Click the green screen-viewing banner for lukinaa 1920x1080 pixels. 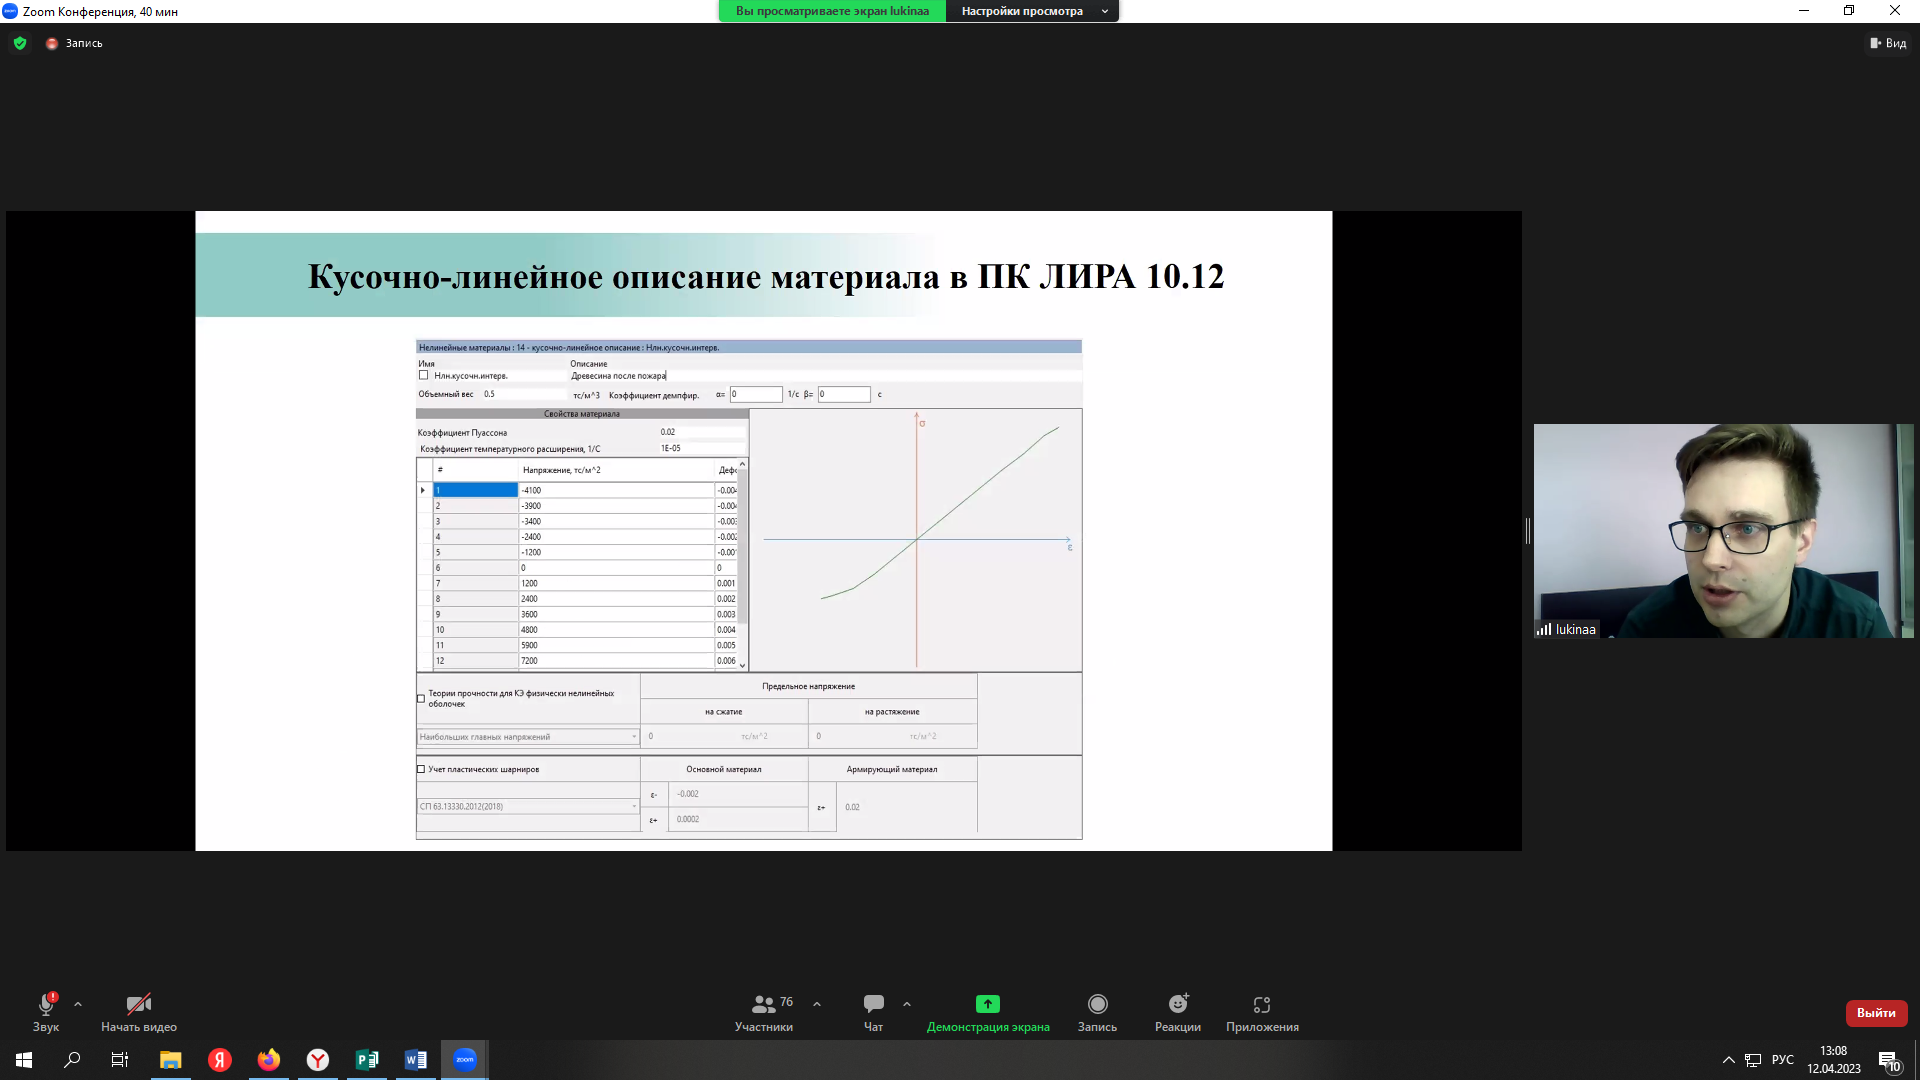(x=832, y=11)
